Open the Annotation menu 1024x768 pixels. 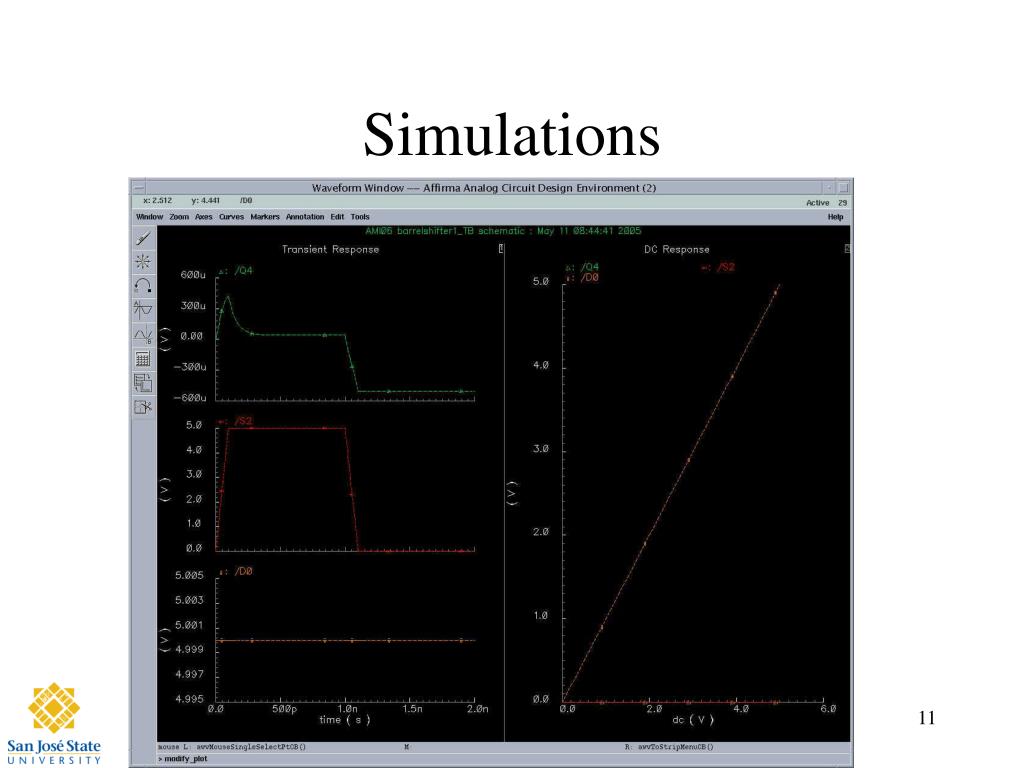click(304, 217)
